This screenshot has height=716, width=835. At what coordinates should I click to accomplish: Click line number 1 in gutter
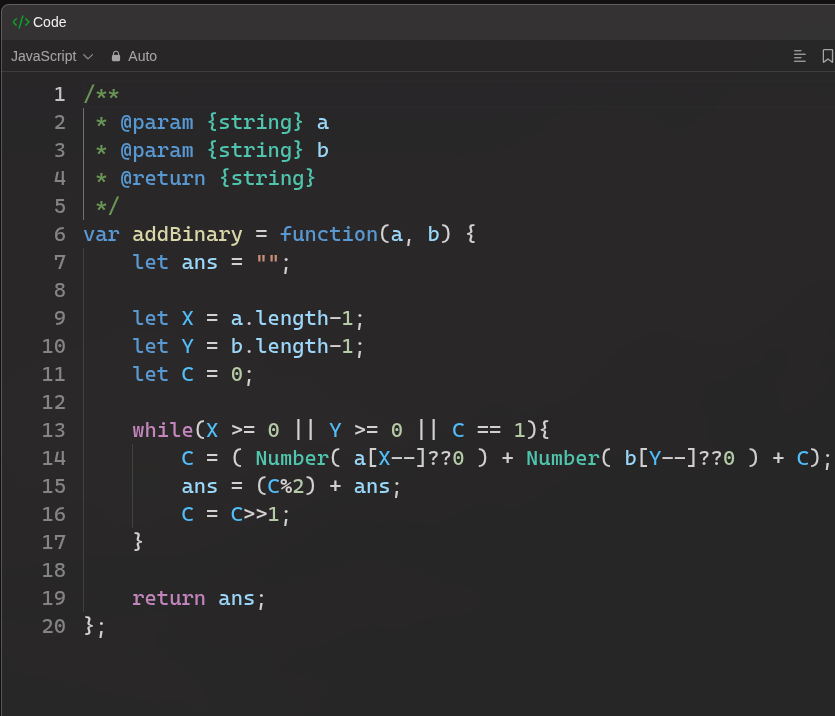pos(60,95)
